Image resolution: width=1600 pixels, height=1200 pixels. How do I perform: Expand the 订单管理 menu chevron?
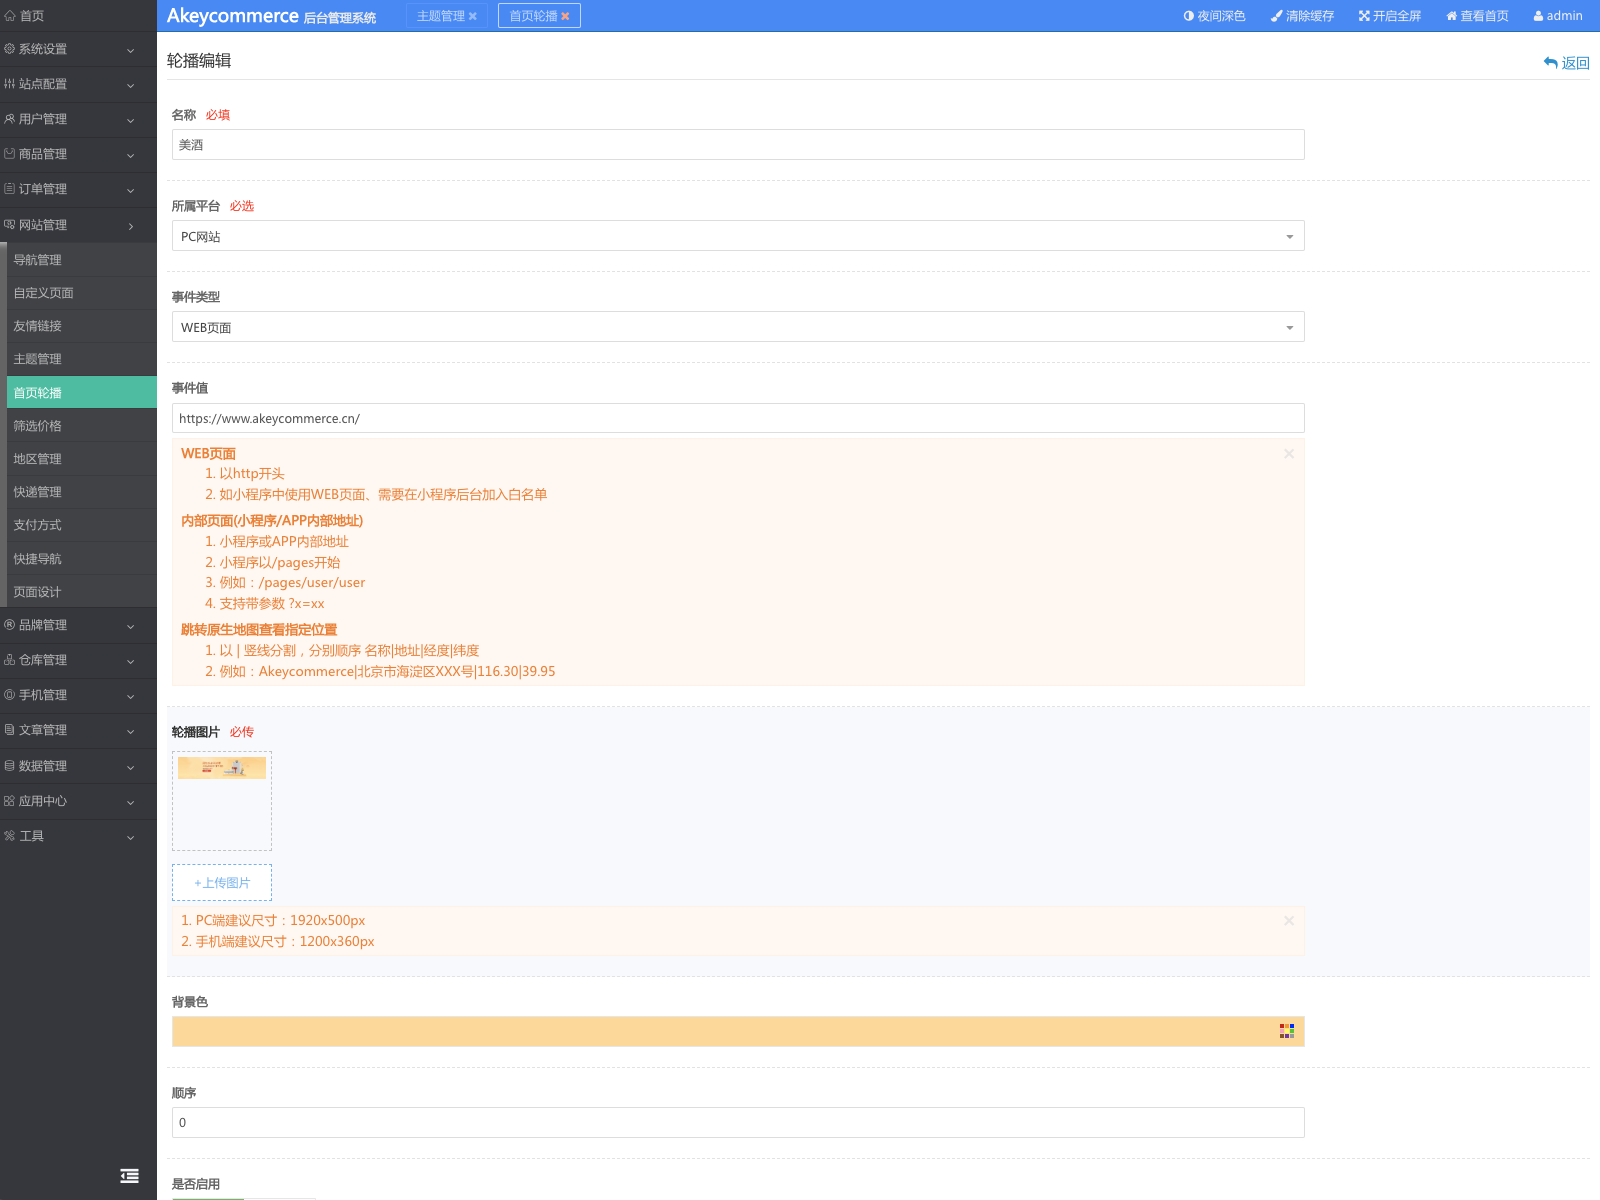[x=130, y=190]
